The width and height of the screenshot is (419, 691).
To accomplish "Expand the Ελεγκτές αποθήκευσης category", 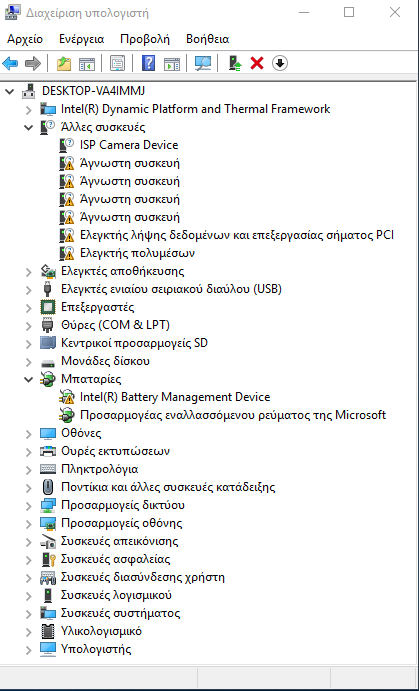I will click(29, 271).
